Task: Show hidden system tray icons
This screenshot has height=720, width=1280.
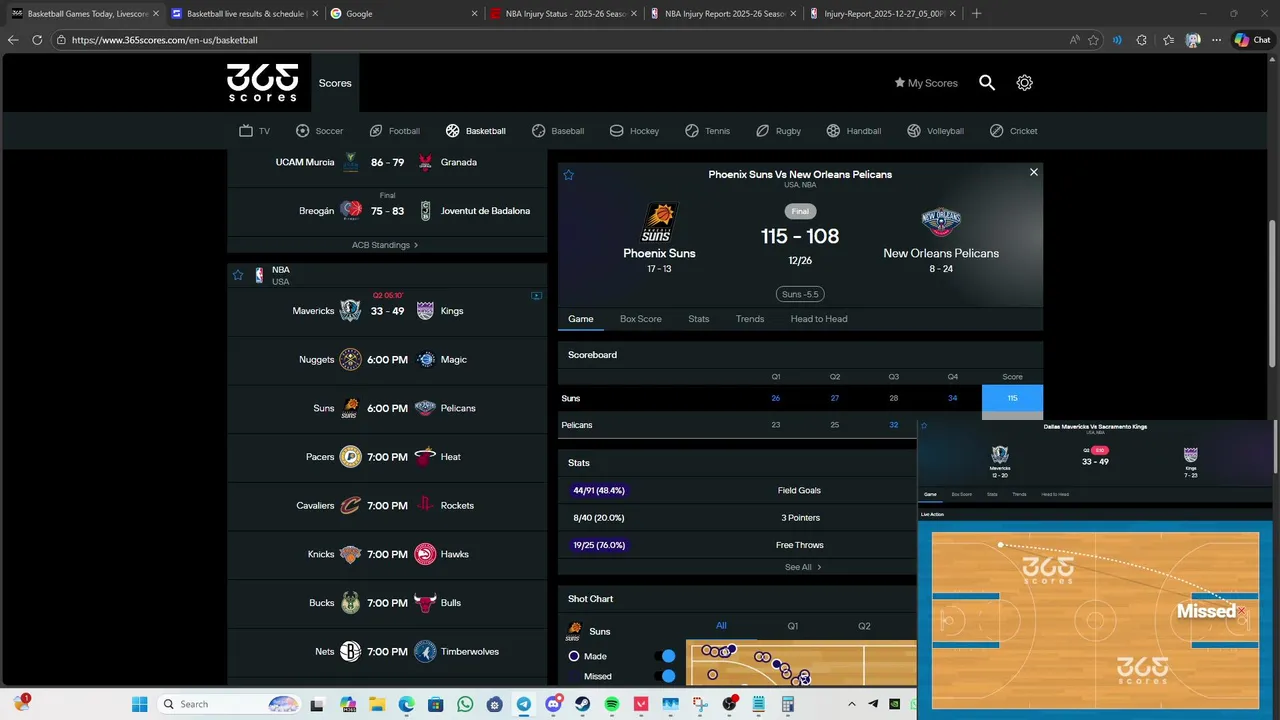Action: click(852, 704)
